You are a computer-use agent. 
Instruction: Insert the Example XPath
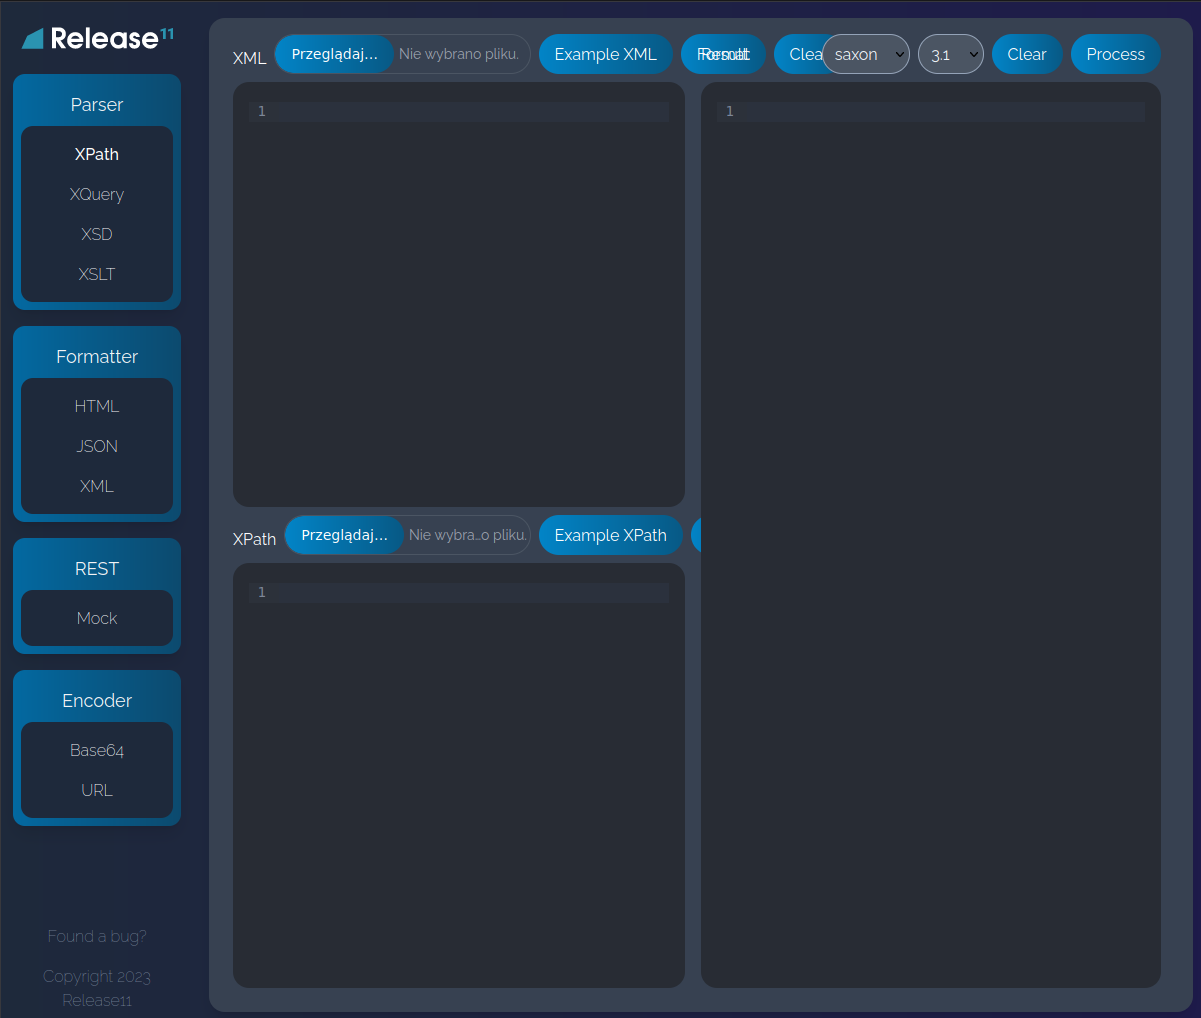[x=610, y=535]
